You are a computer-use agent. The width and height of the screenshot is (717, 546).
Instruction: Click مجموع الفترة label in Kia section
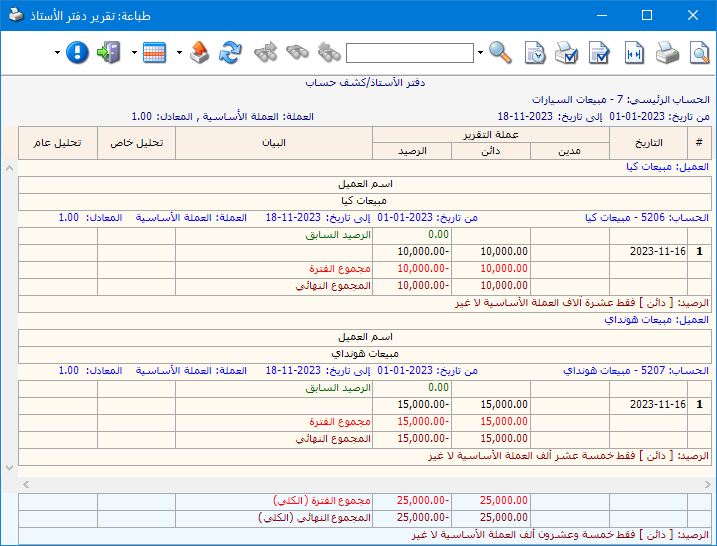[340, 268]
